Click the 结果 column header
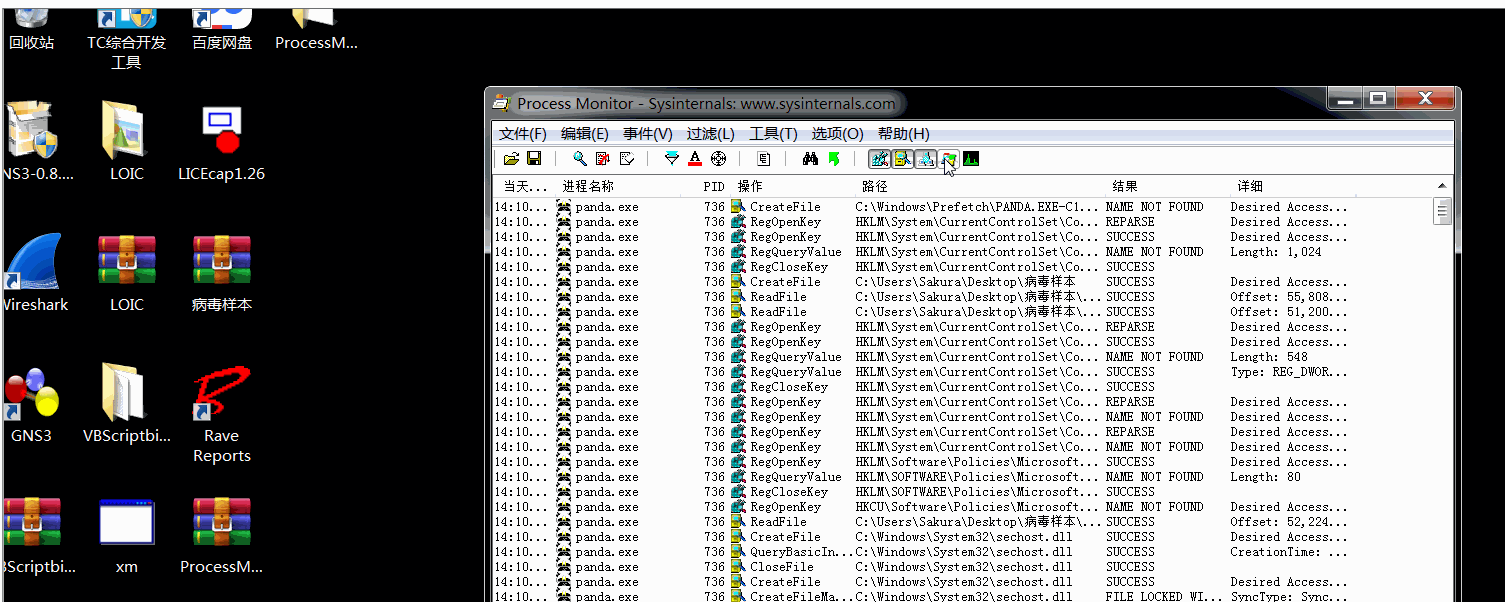Screen dimensions: 1505x602 click(1169, 186)
